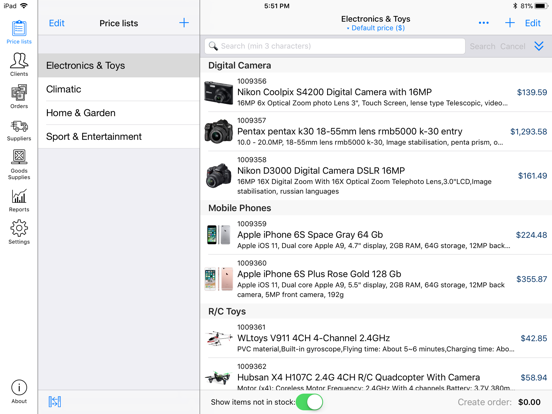This screenshot has width=552, height=414.
Task: Select WLtoys V911 4CH item title
Action: 313,338
